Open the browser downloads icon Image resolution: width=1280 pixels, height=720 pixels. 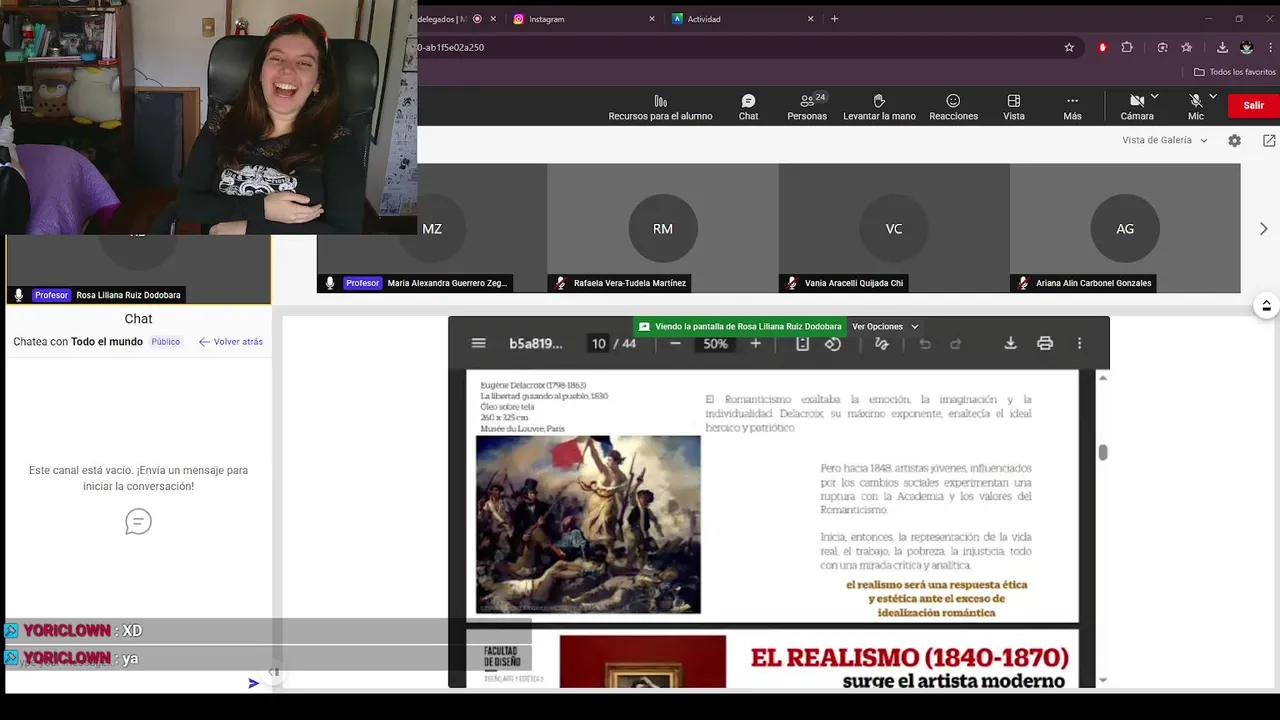coord(1222,47)
